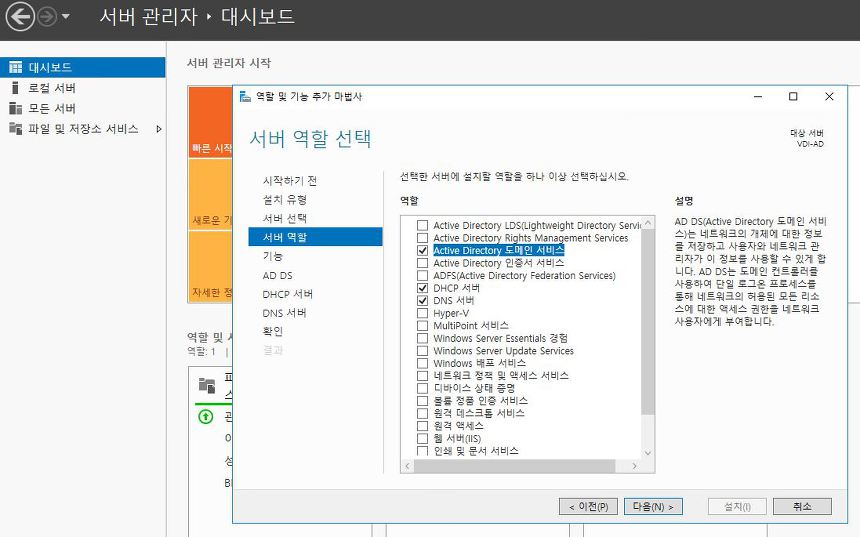This screenshot has height=537, width=860.
Task: Uncheck Active Directory 도메인 서비스 checkbox
Action: pos(422,251)
